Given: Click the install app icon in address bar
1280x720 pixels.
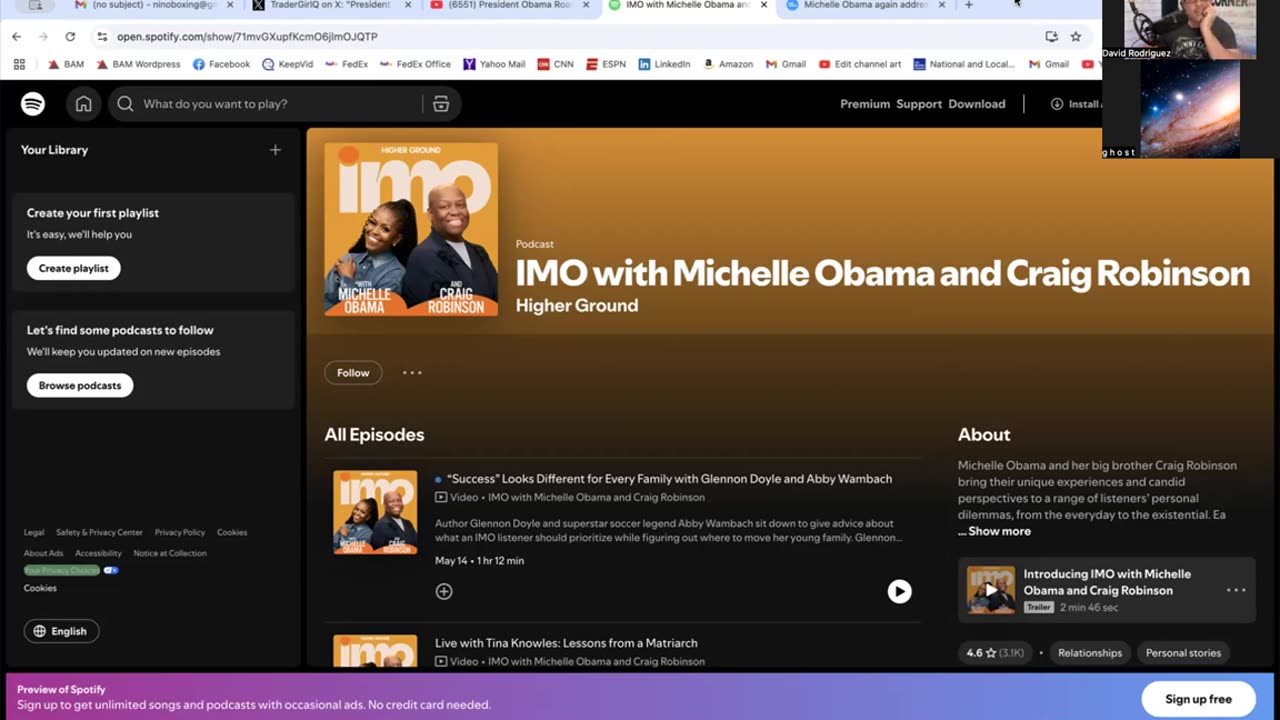Looking at the screenshot, I should (x=1051, y=36).
